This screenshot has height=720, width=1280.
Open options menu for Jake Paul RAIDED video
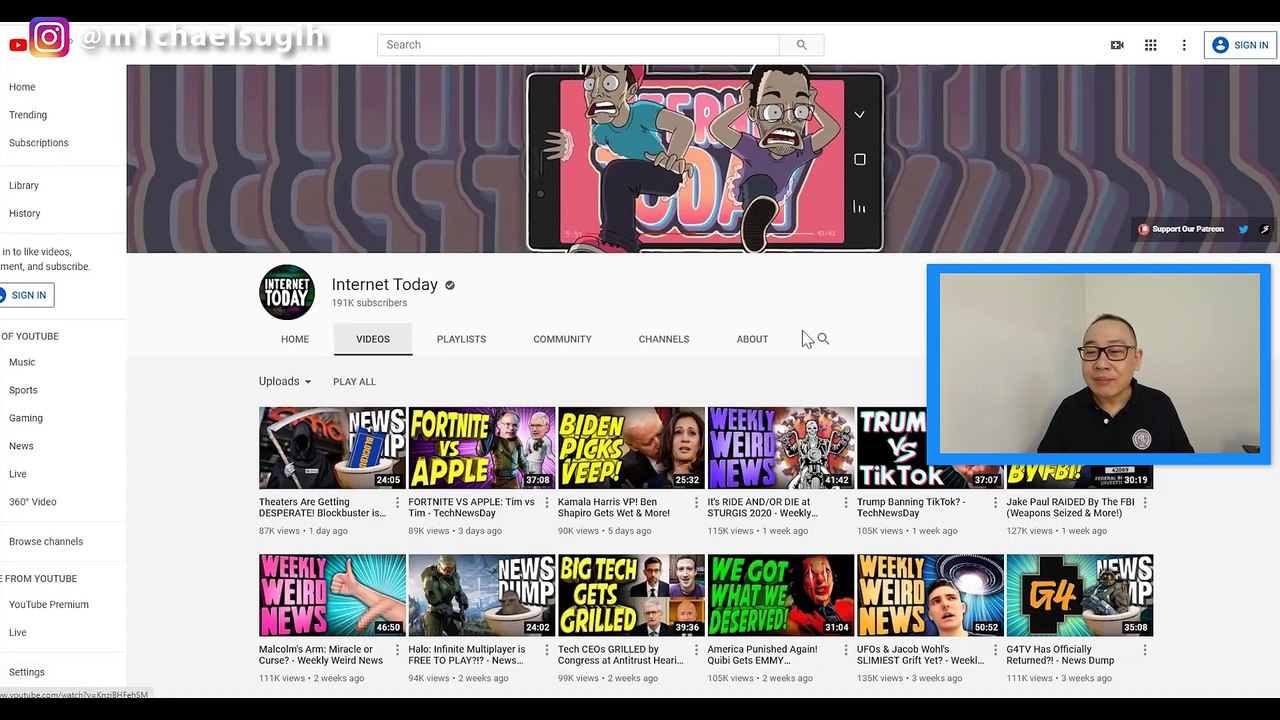(x=1144, y=502)
